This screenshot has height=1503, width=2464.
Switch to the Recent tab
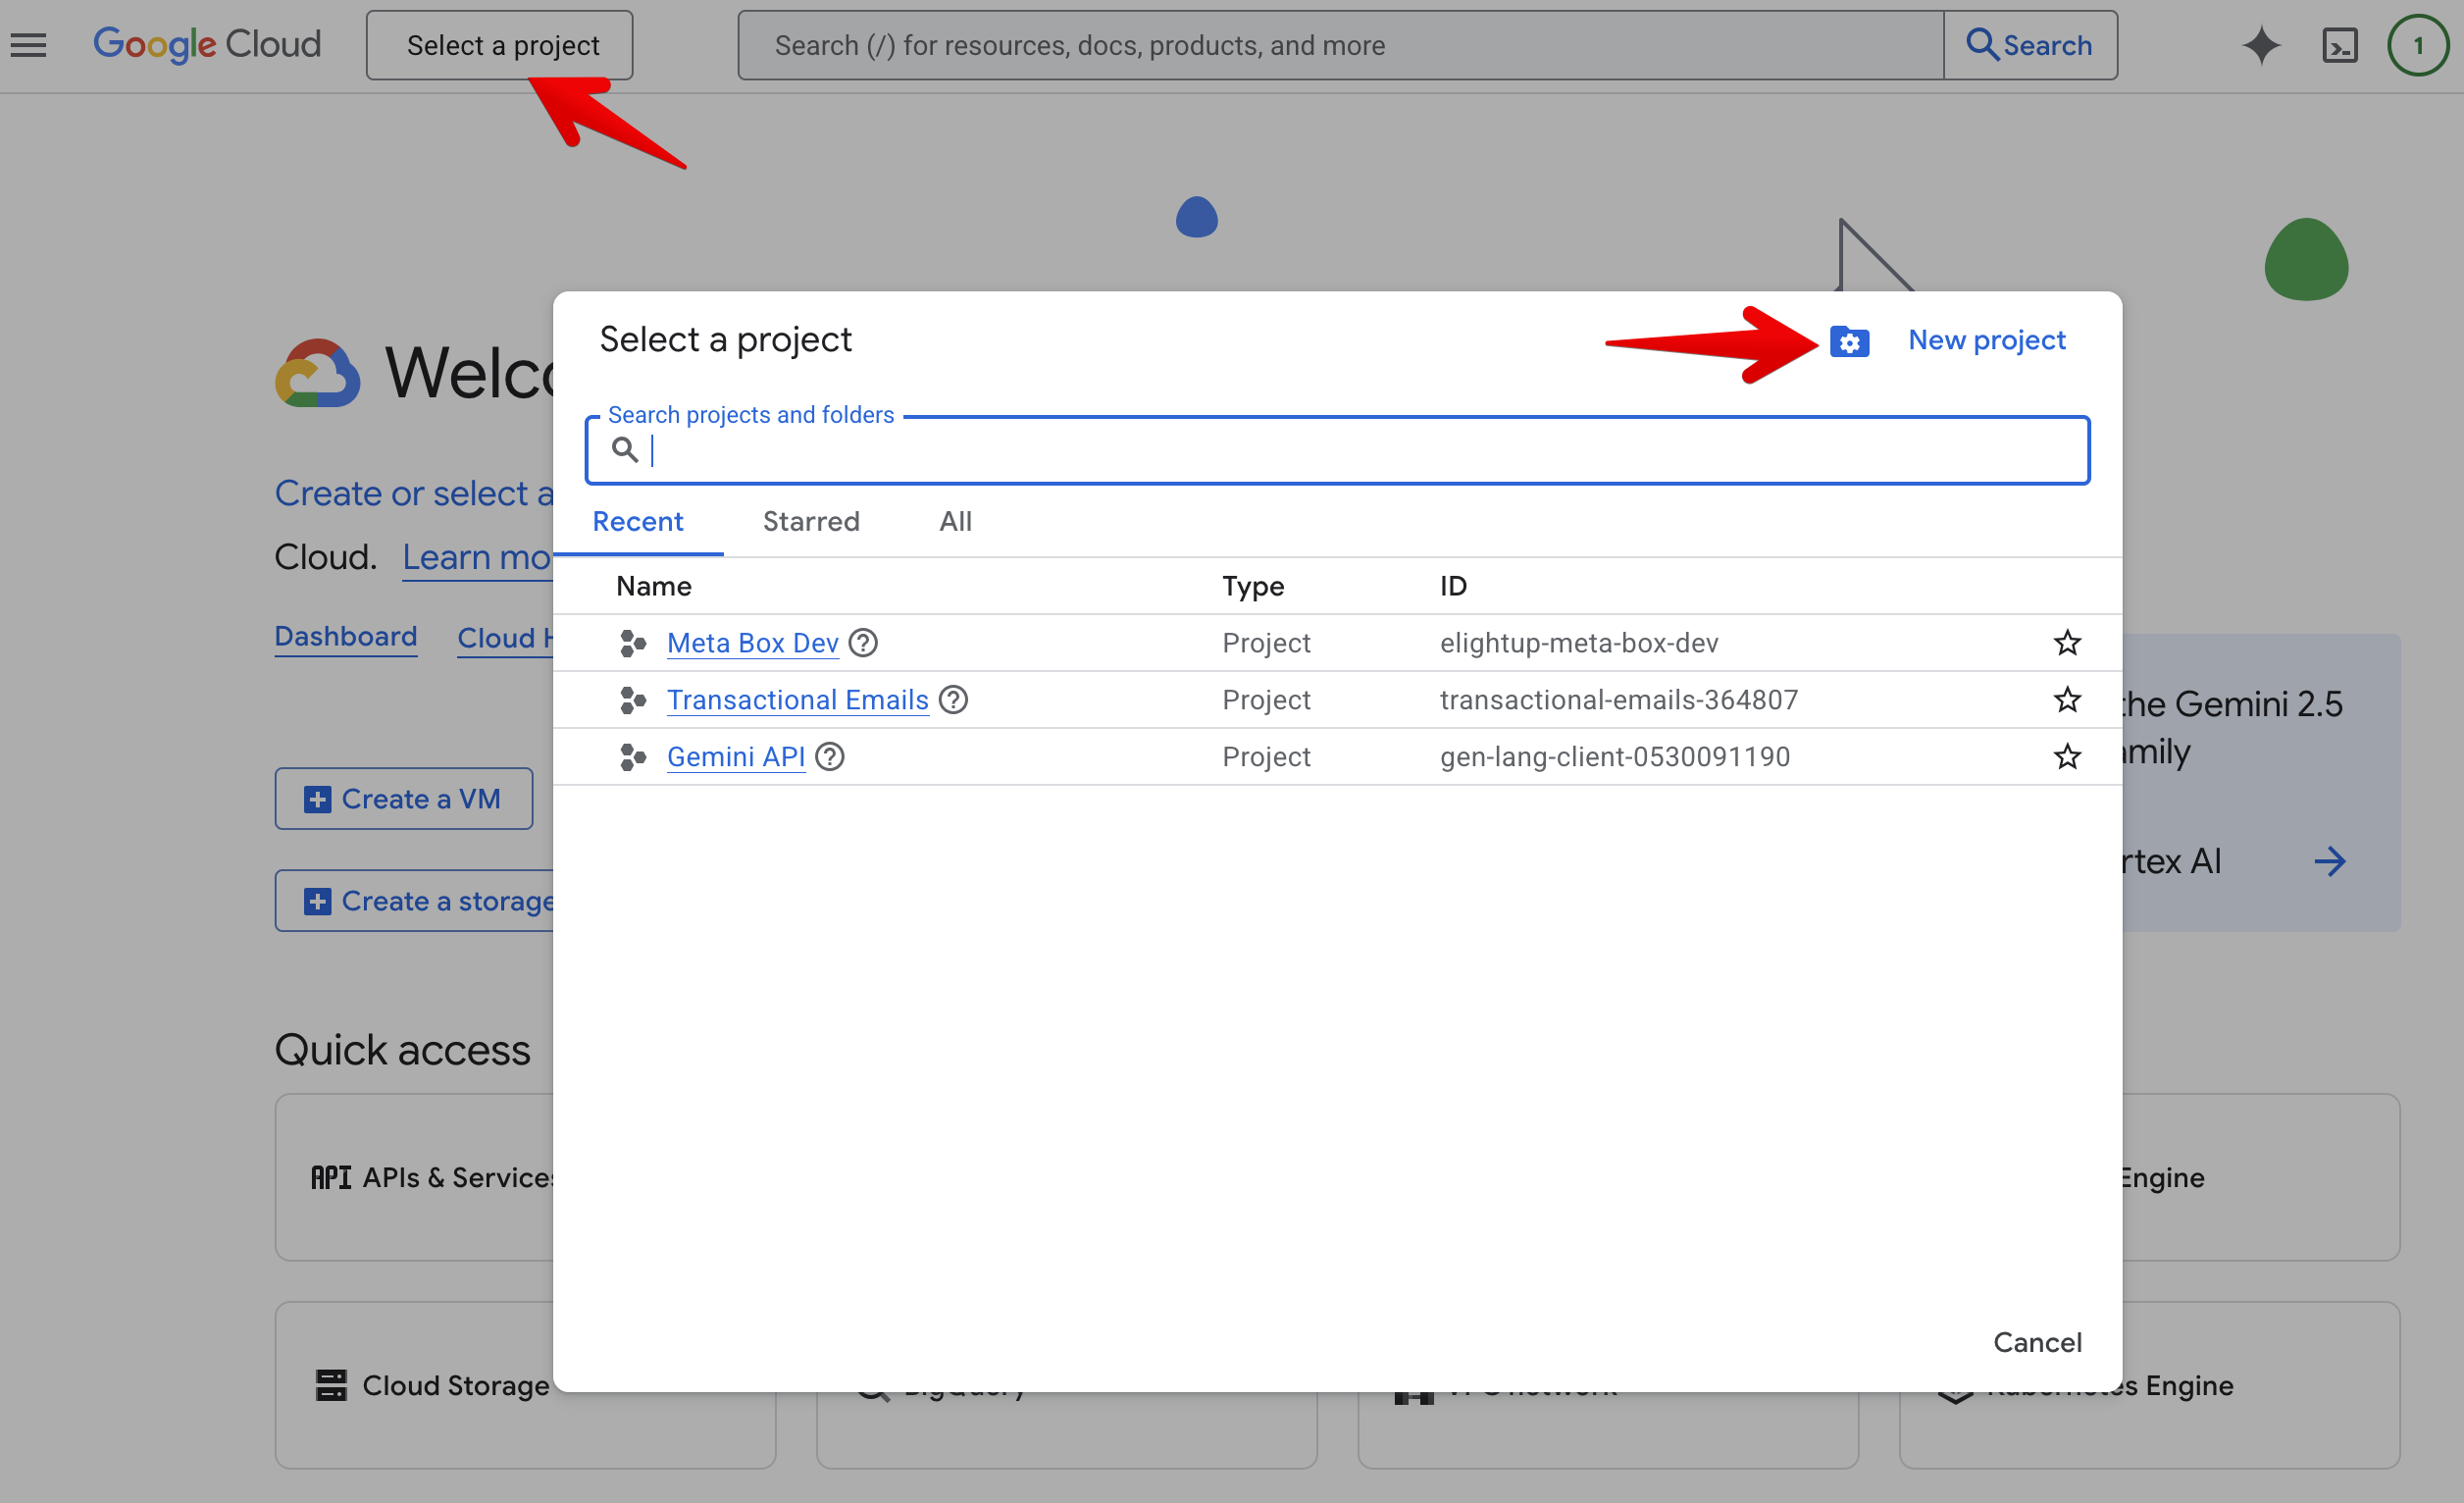pos(638,522)
